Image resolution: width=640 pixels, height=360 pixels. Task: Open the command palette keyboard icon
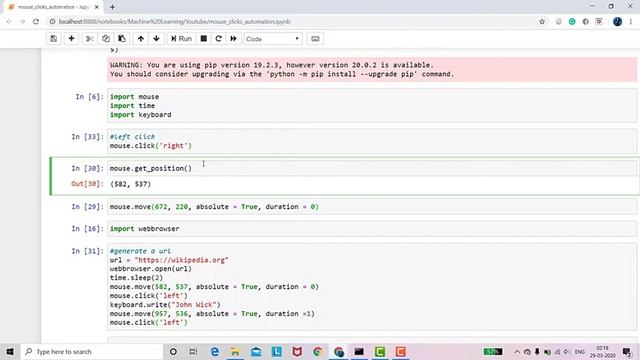315,39
